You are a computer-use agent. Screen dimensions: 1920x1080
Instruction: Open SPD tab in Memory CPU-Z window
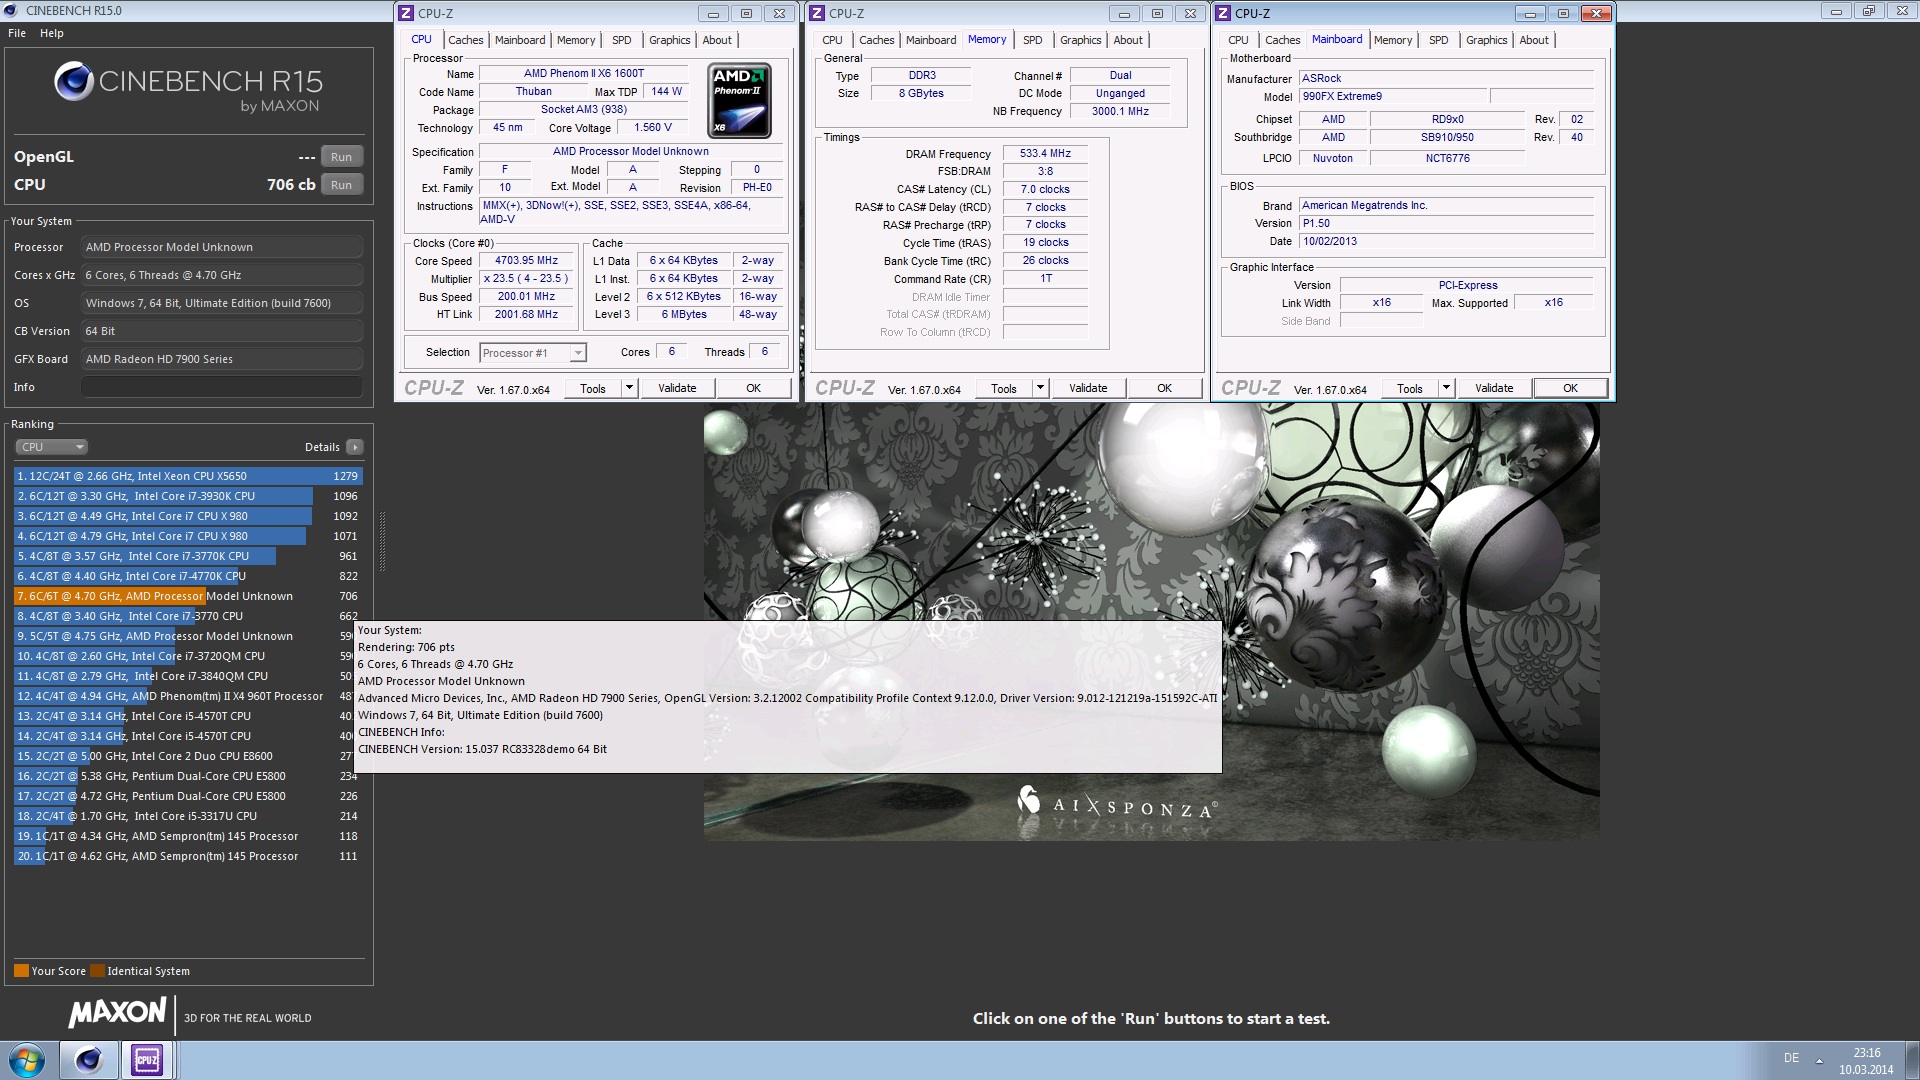(x=1033, y=40)
